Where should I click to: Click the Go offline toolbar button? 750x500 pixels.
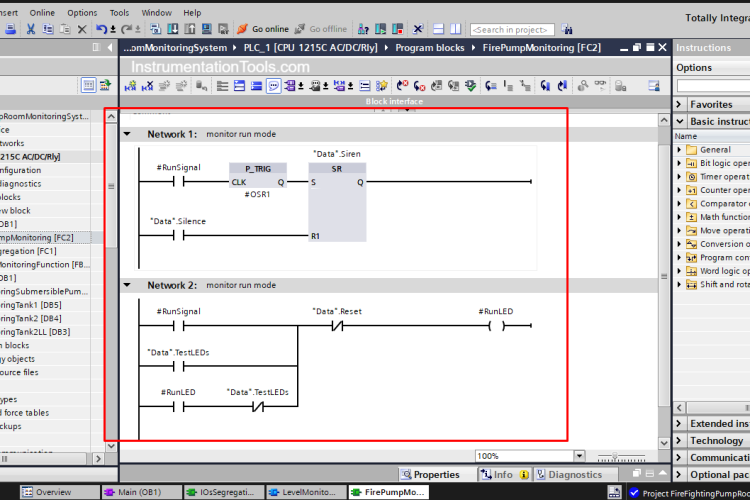(320, 29)
